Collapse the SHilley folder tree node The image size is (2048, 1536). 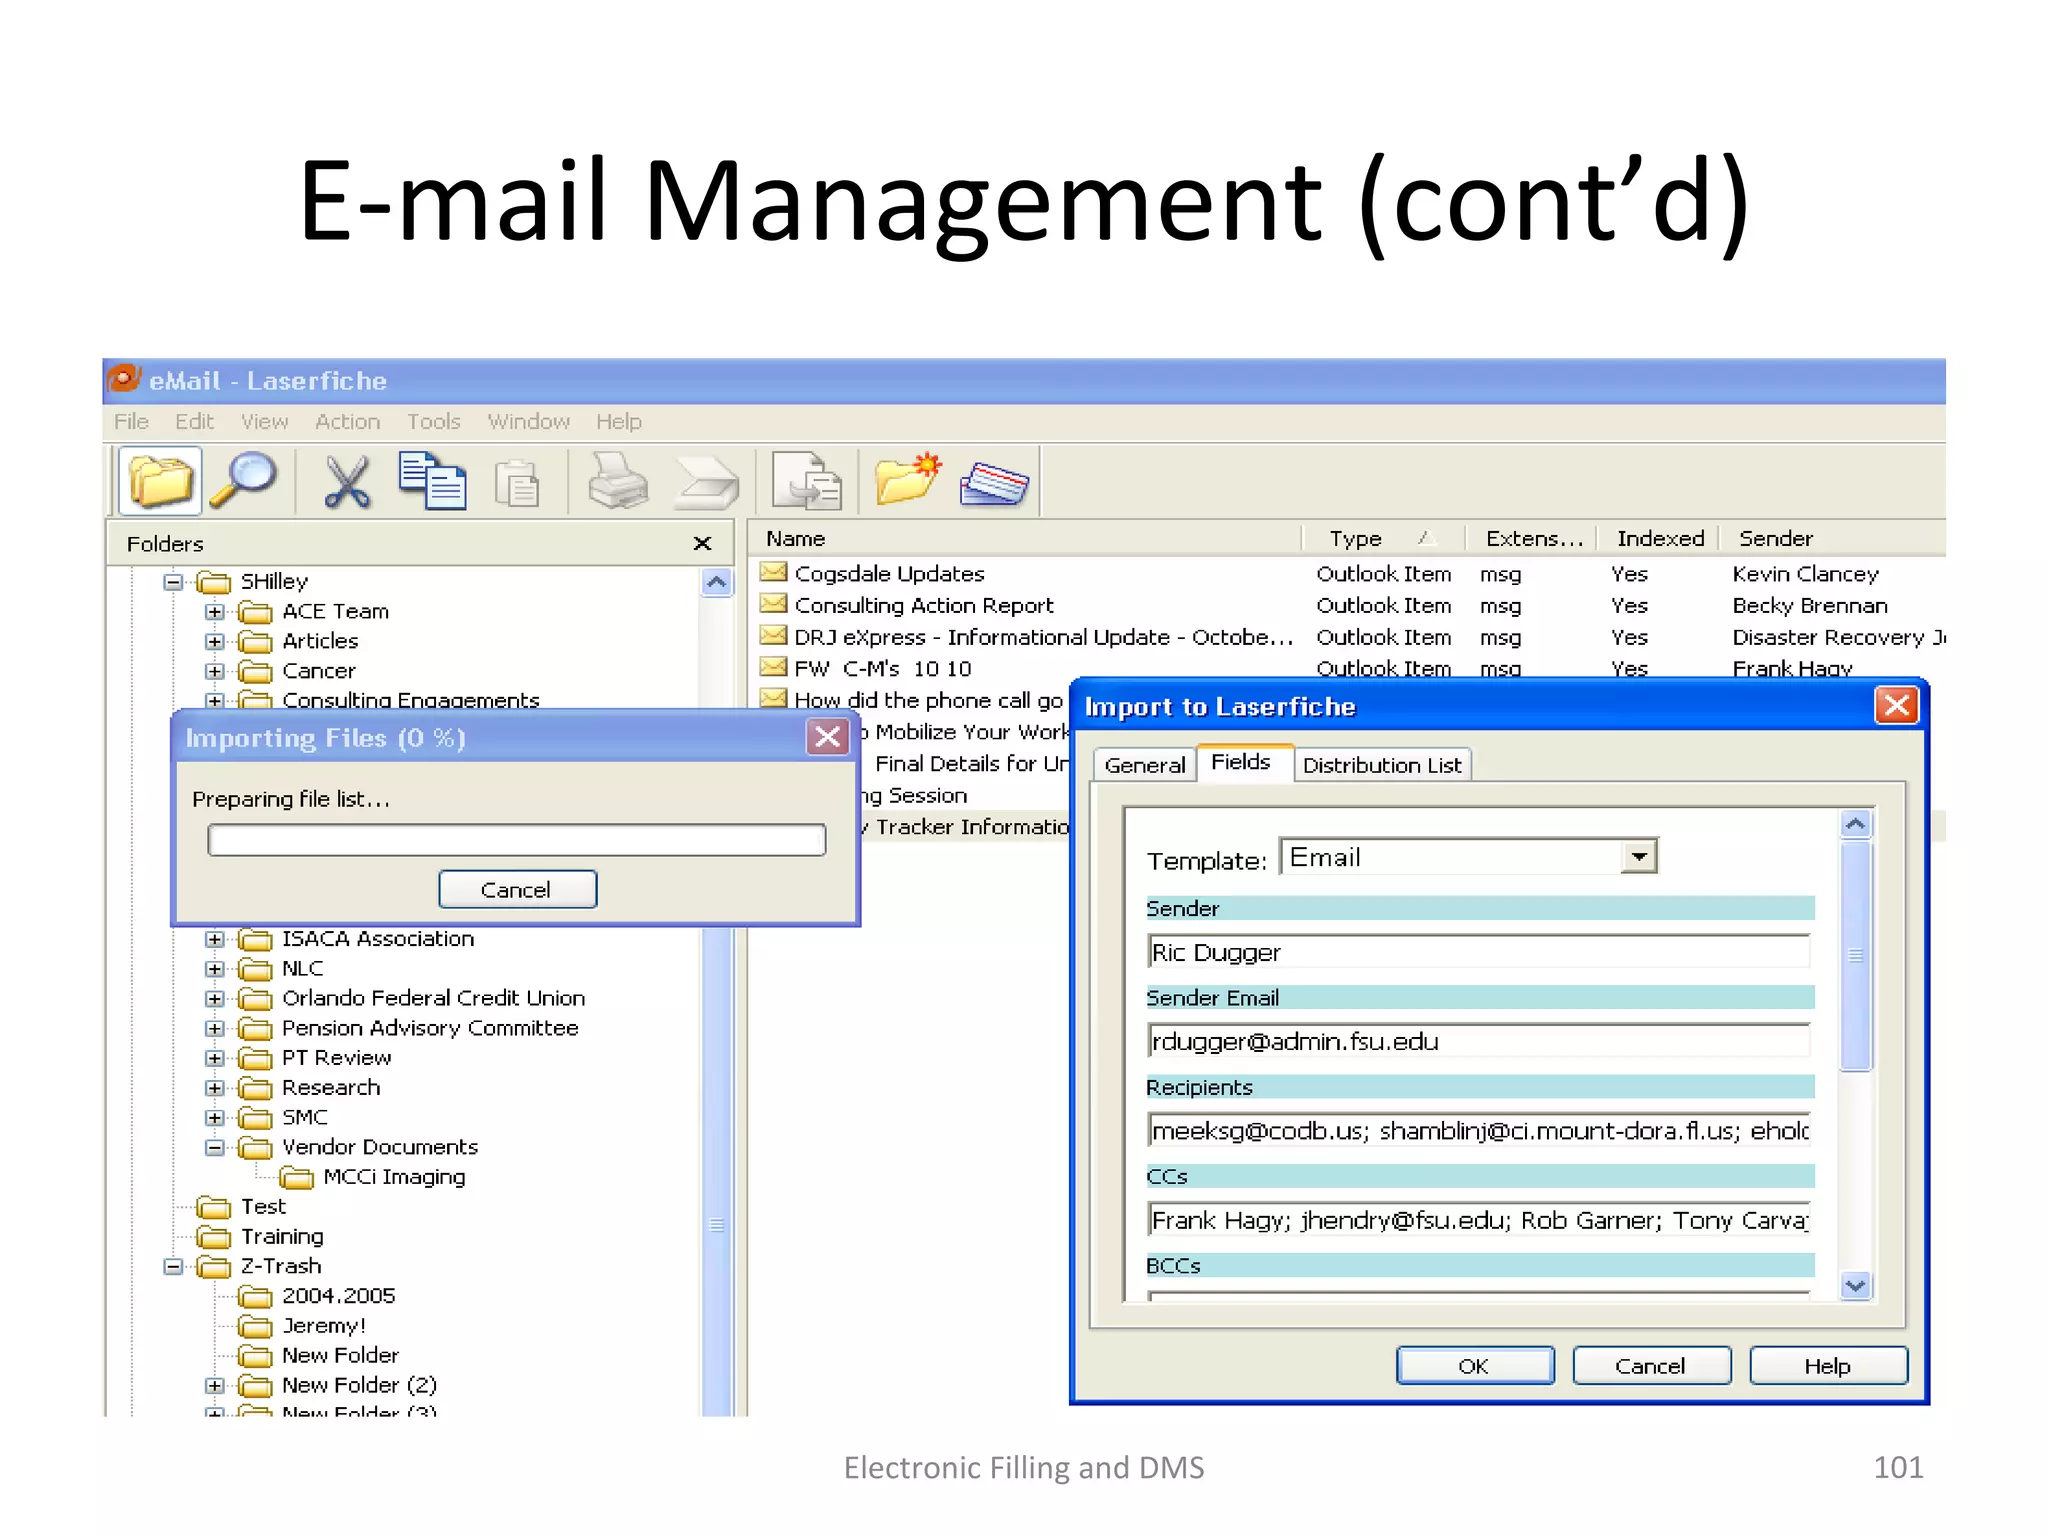point(173,581)
